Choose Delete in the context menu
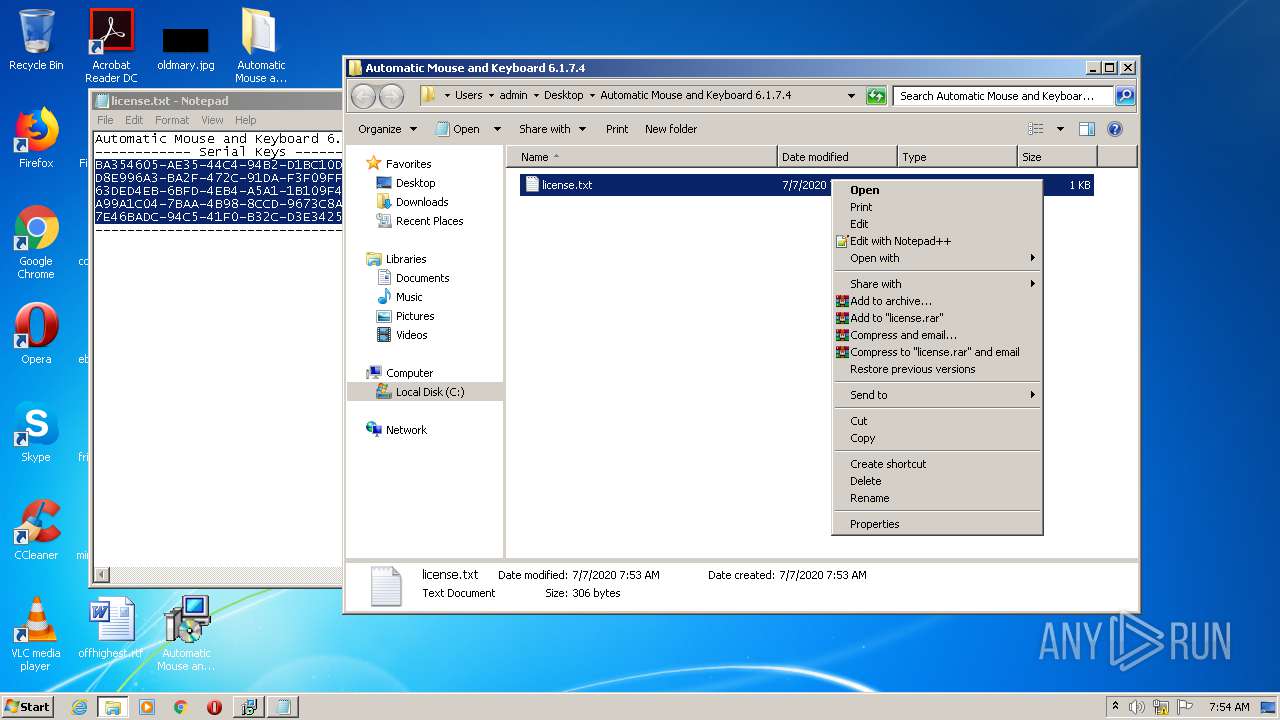 (x=938, y=481)
